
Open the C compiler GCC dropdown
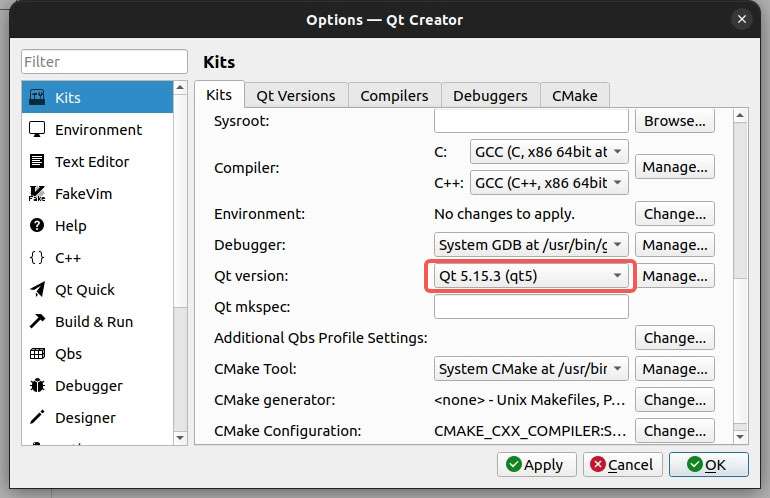click(548, 152)
